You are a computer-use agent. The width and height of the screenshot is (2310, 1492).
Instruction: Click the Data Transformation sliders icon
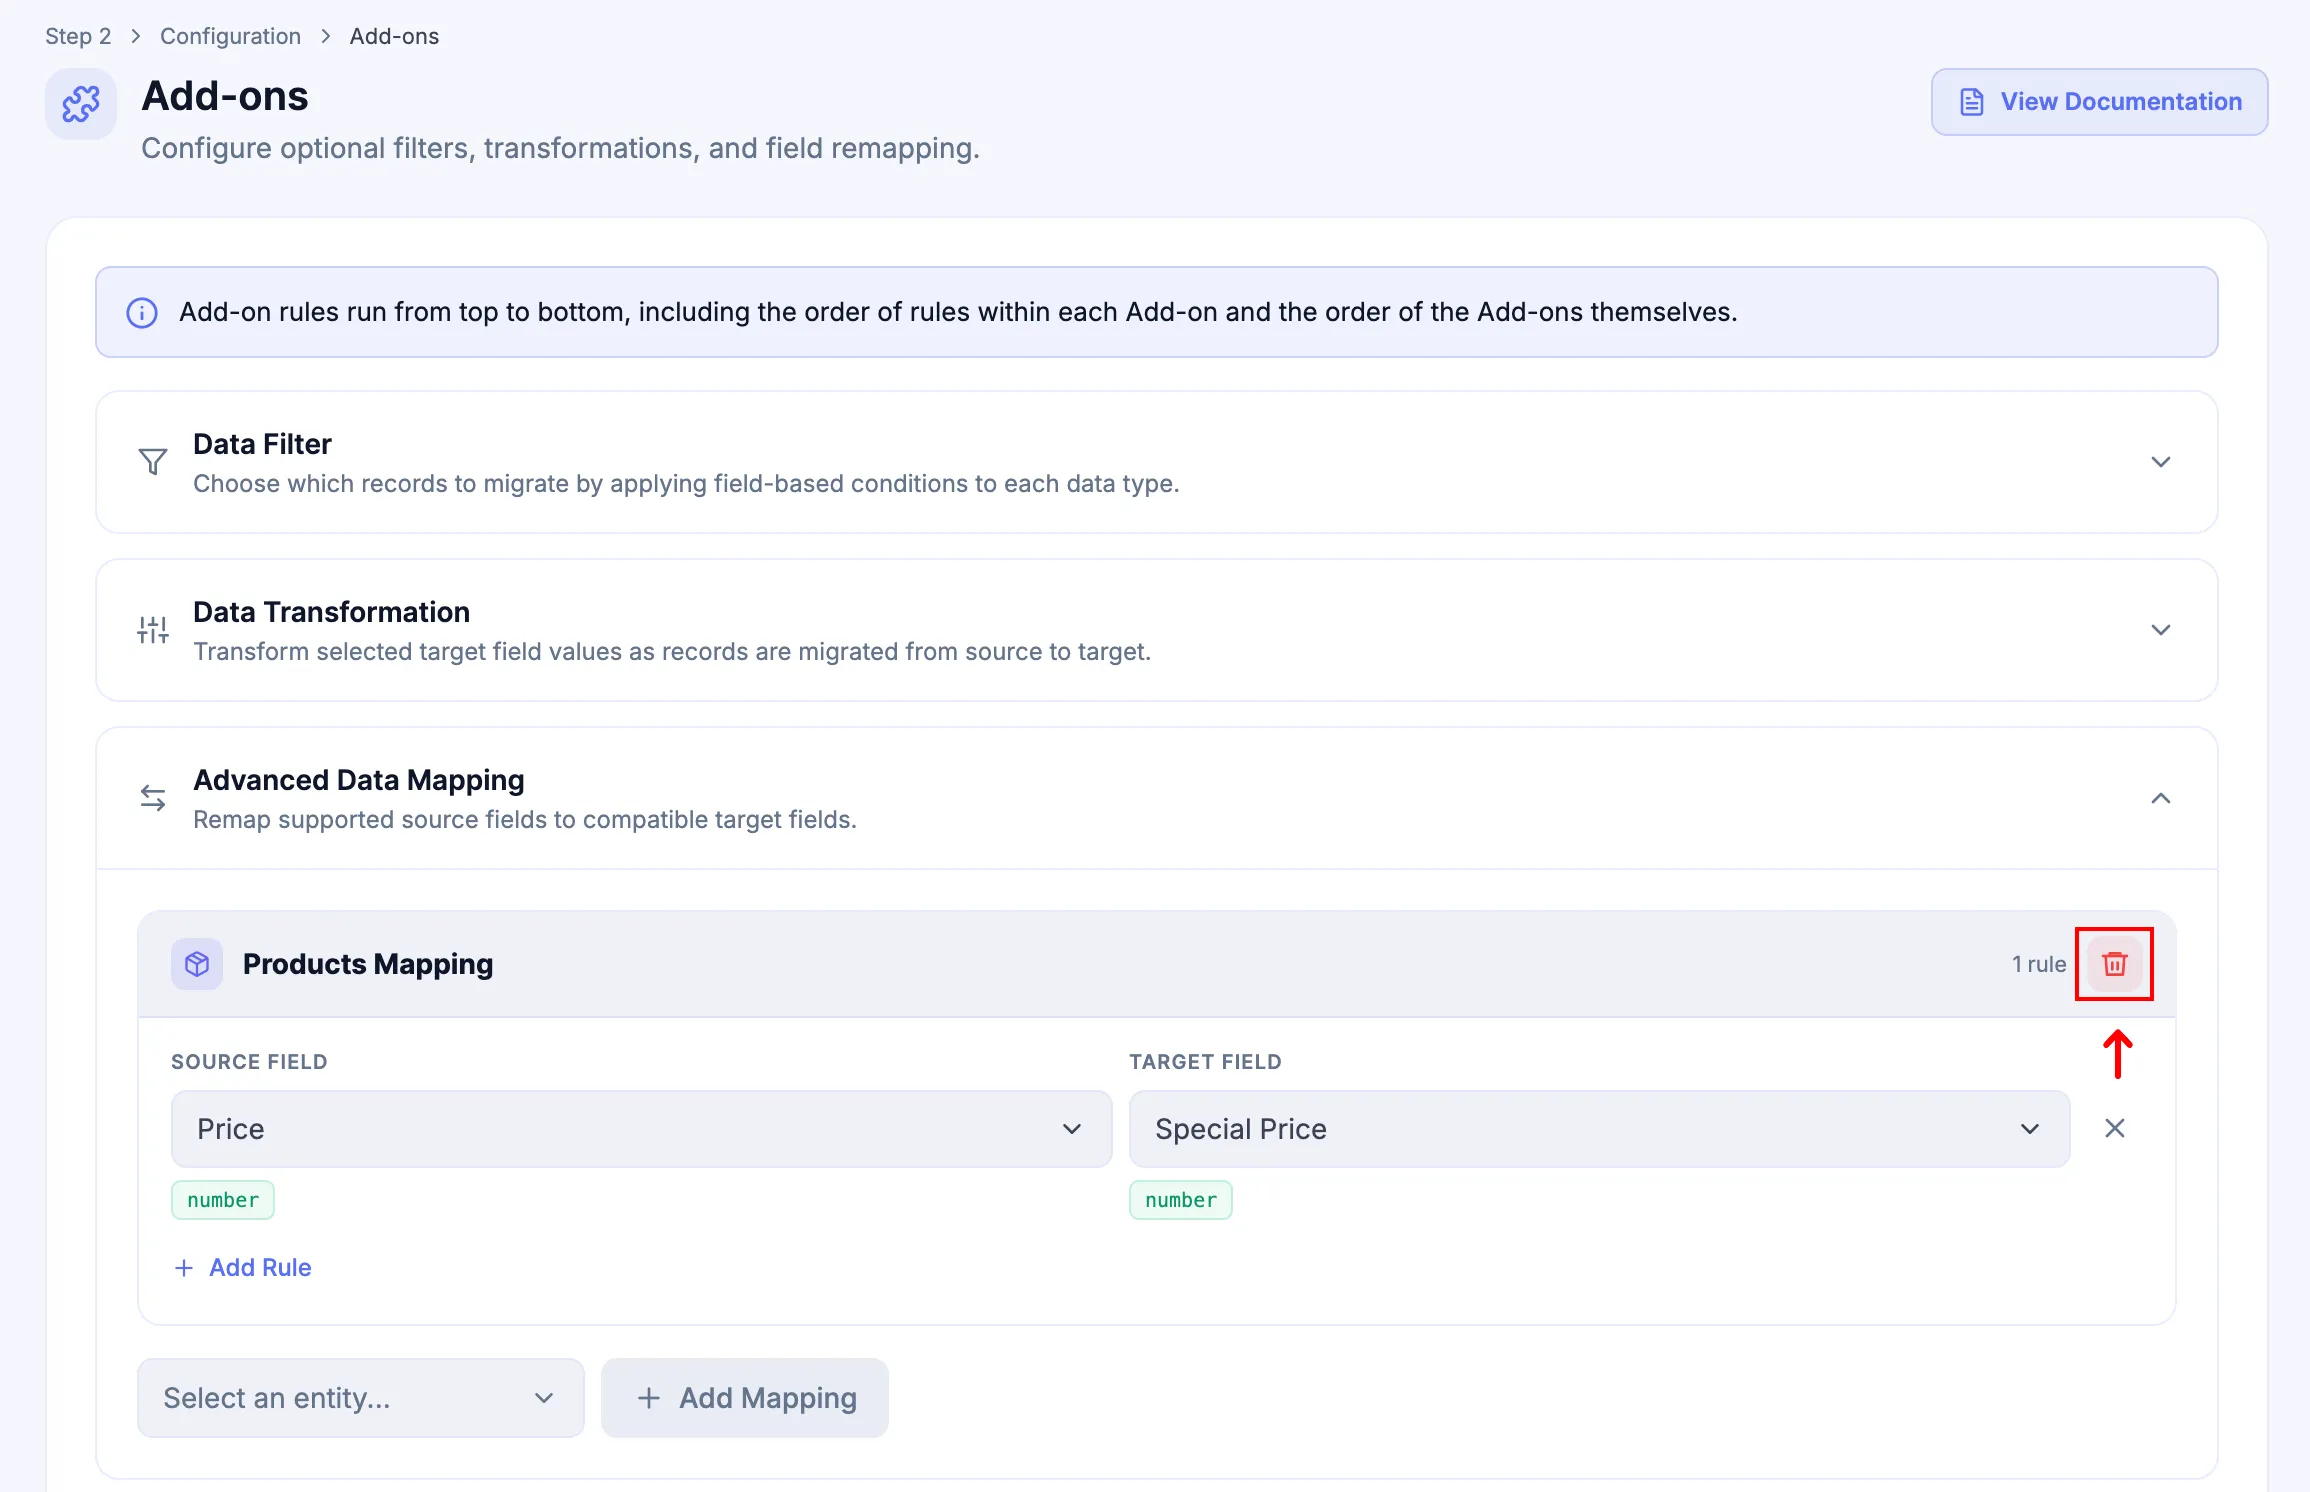click(x=153, y=630)
